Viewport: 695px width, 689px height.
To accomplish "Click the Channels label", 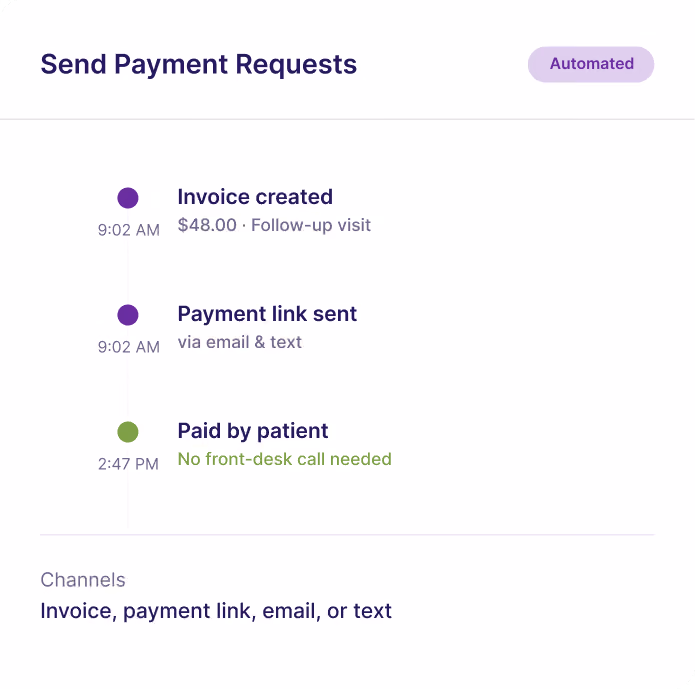I will (x=83, y=580).
